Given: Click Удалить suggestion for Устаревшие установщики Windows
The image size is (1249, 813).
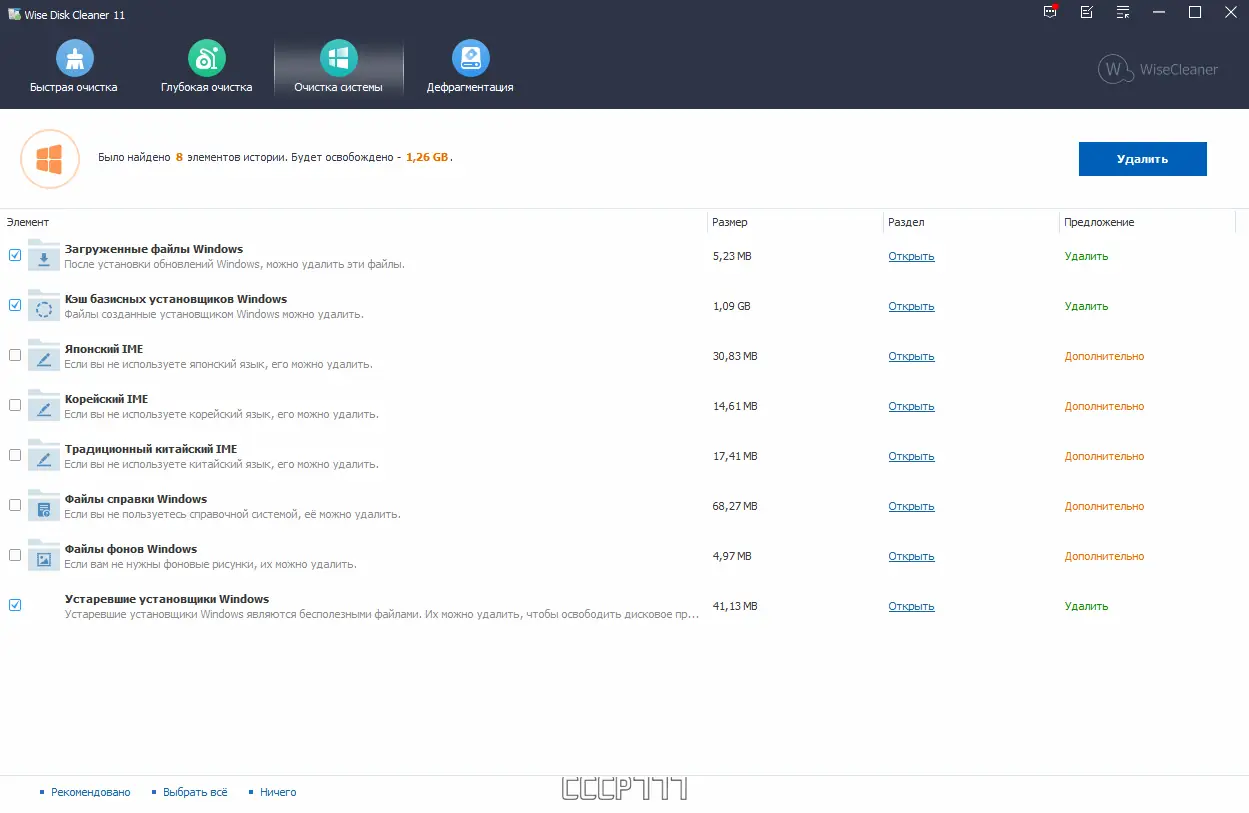Looking at the screenshot, I should pyautogui.click(x=1086, y=606).
